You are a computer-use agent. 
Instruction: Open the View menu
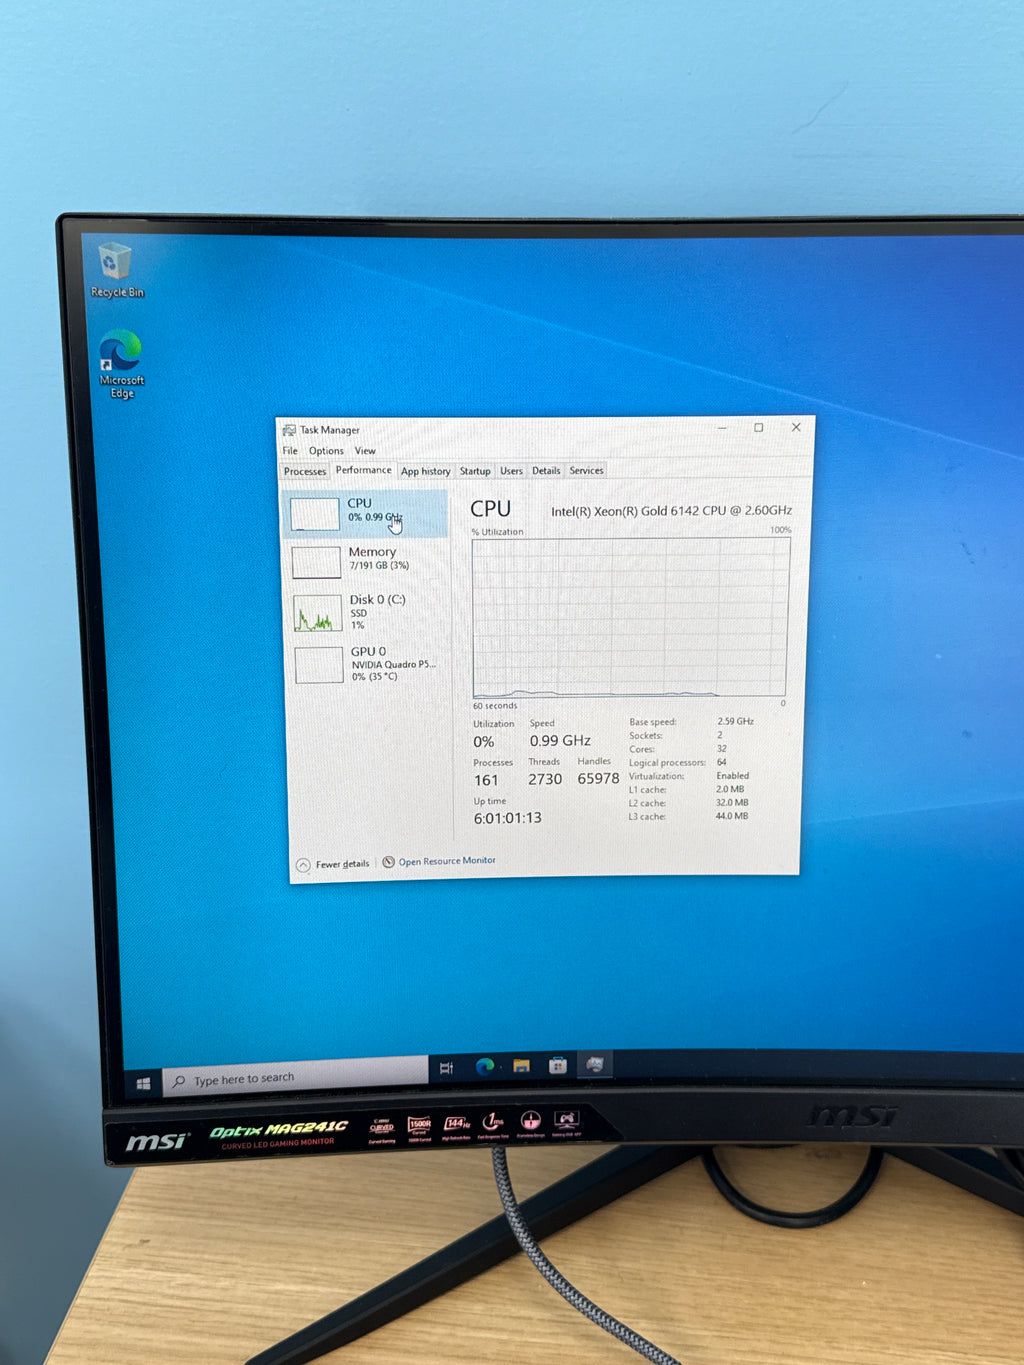pos(365,451)
